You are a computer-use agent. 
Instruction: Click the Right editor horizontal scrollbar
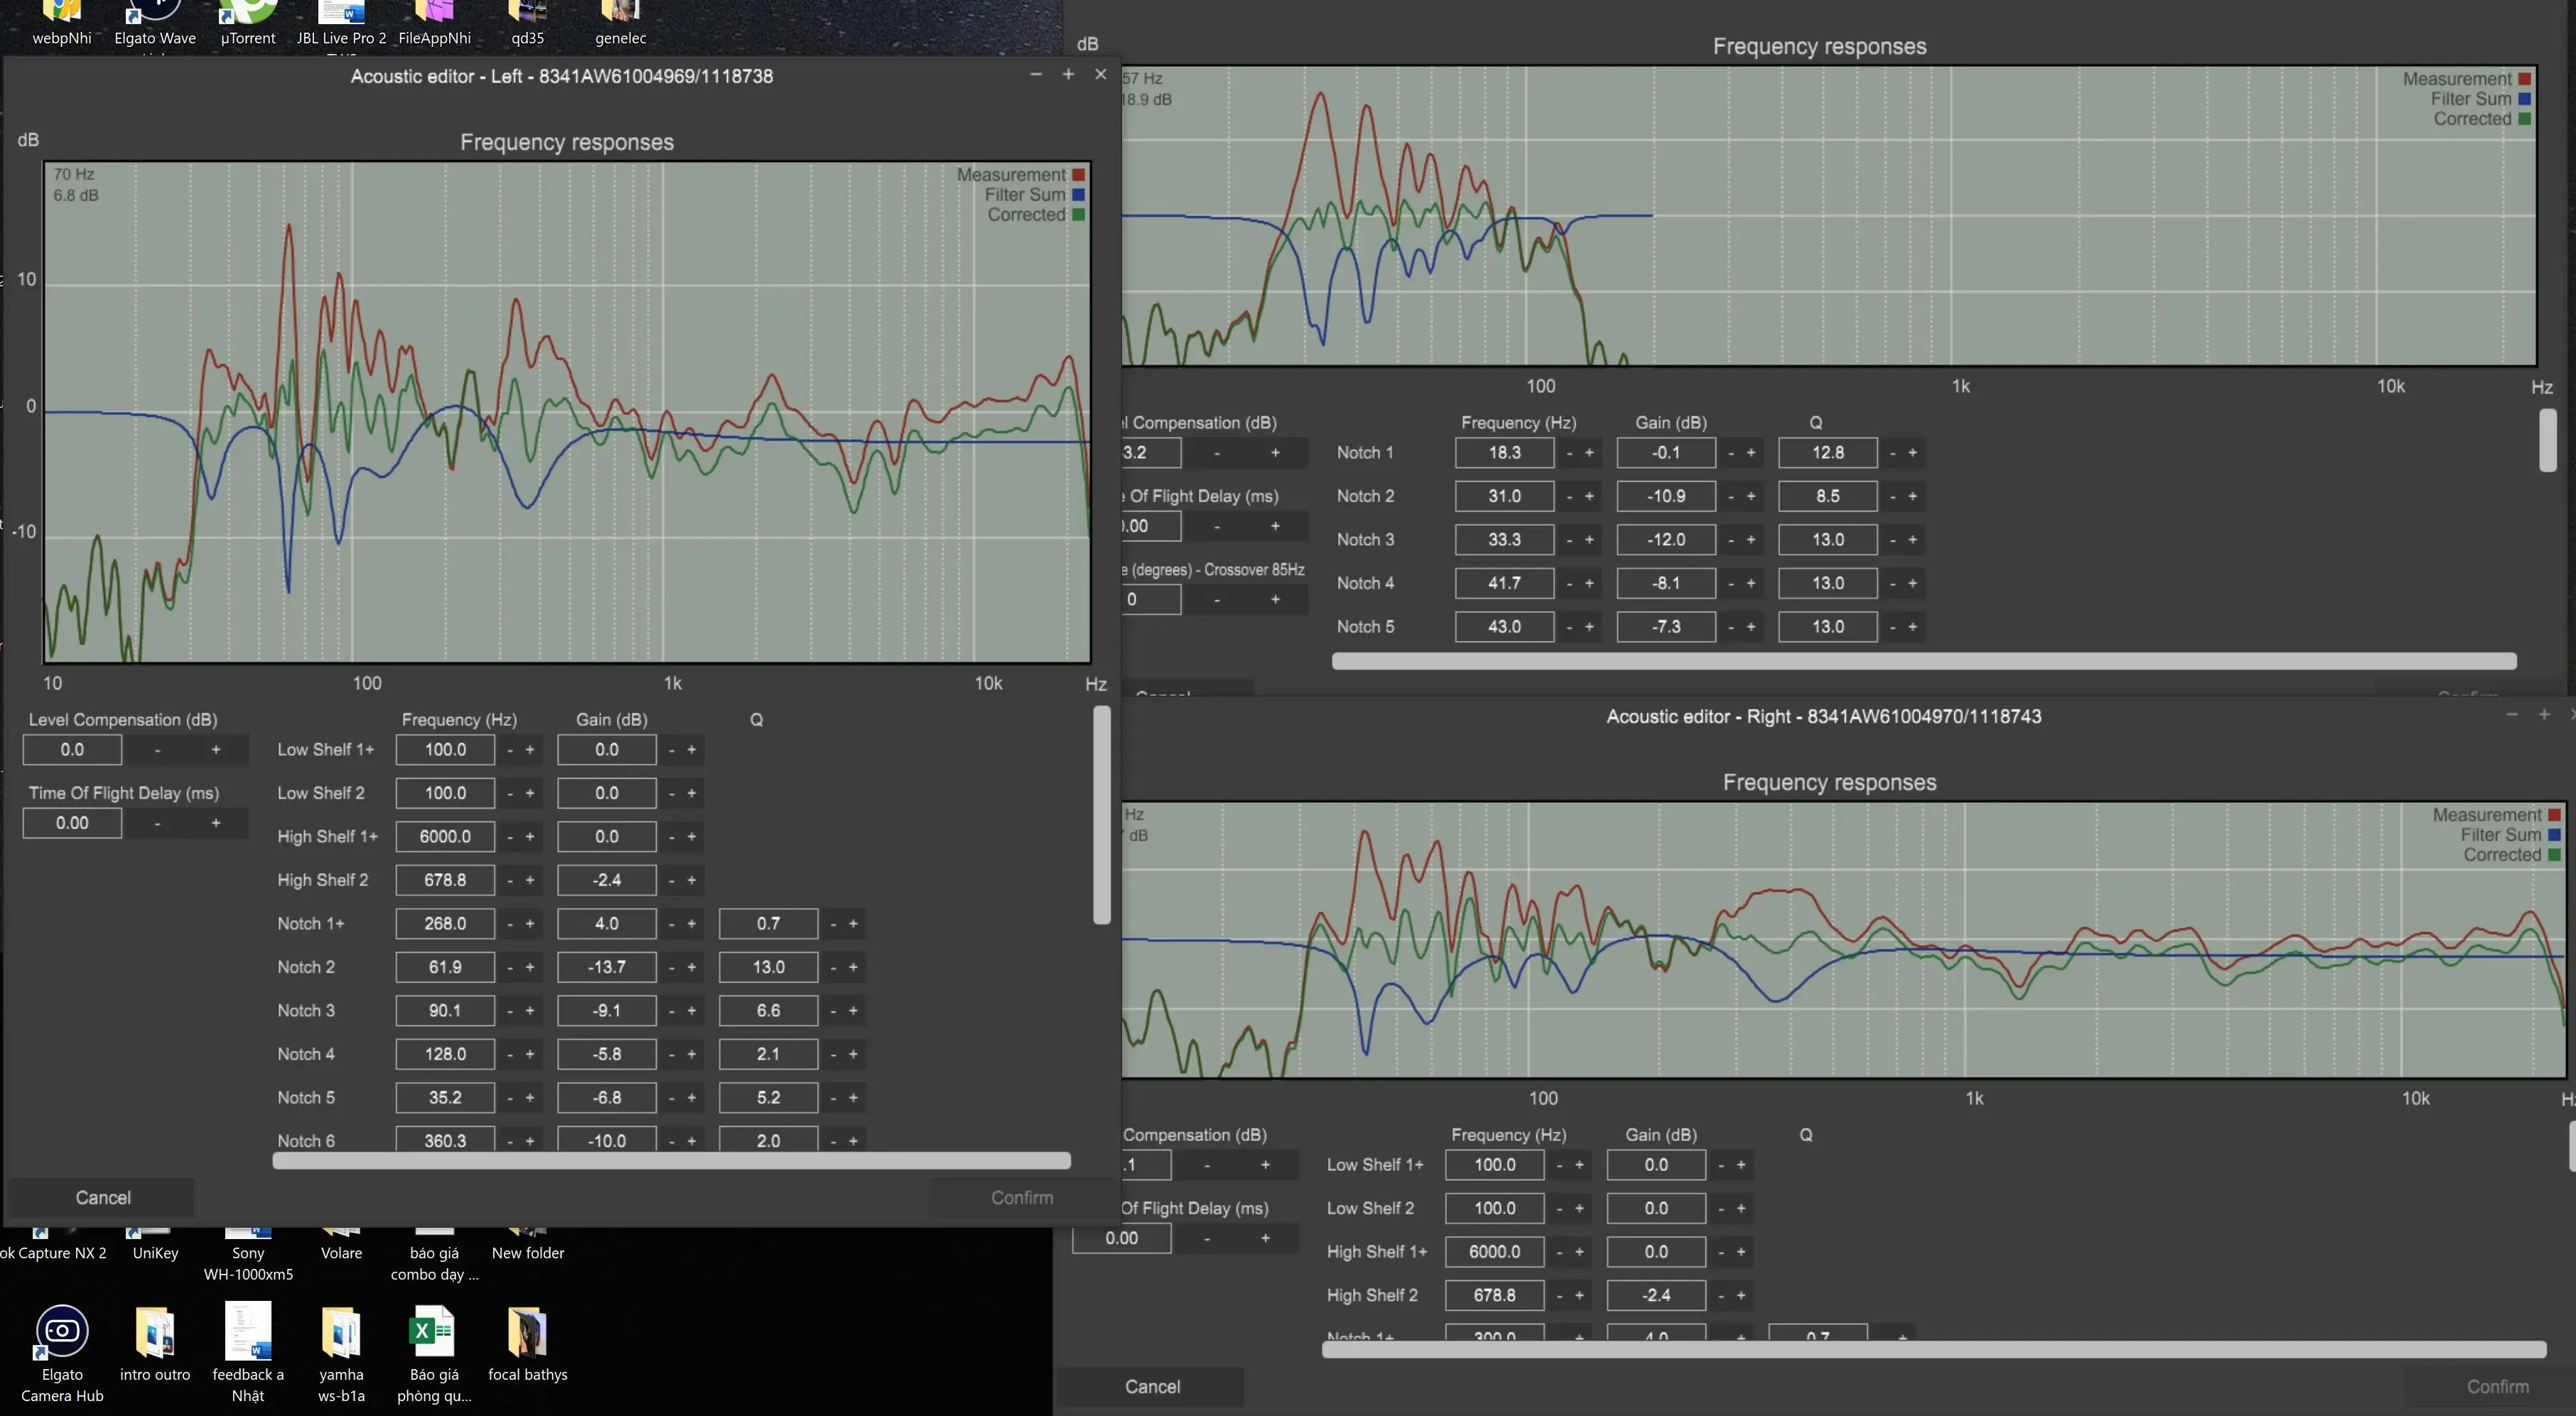pos(1933,1349)
